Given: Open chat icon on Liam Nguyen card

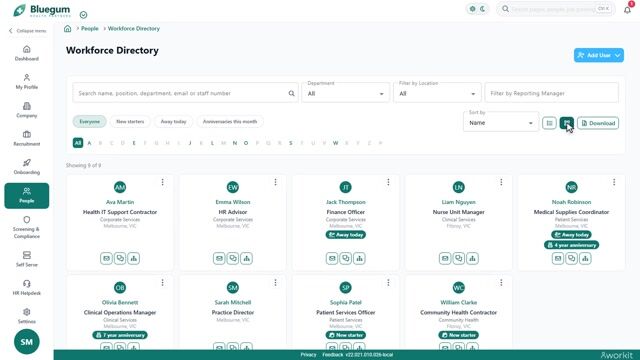Looking at the screenshot, I should click(x=459, y=258).
